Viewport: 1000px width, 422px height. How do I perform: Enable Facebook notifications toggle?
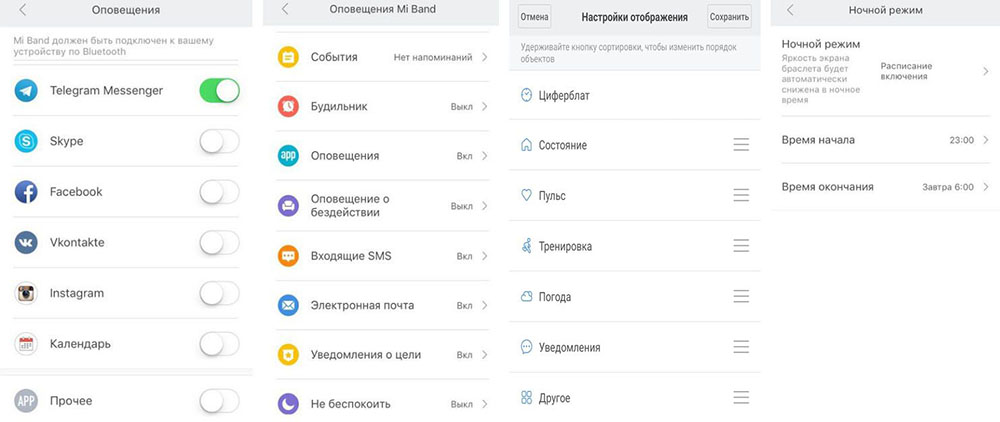[x=219, y=192]
